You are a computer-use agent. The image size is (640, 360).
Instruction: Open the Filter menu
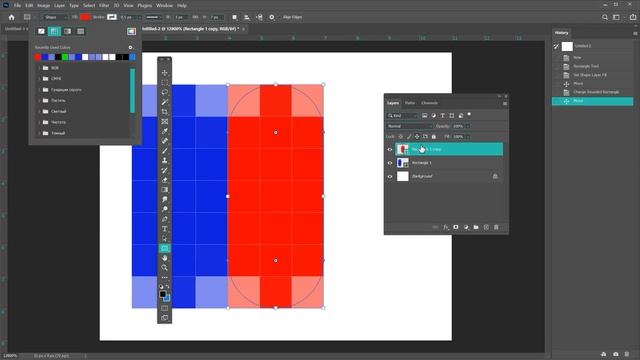tap(104, 6)
